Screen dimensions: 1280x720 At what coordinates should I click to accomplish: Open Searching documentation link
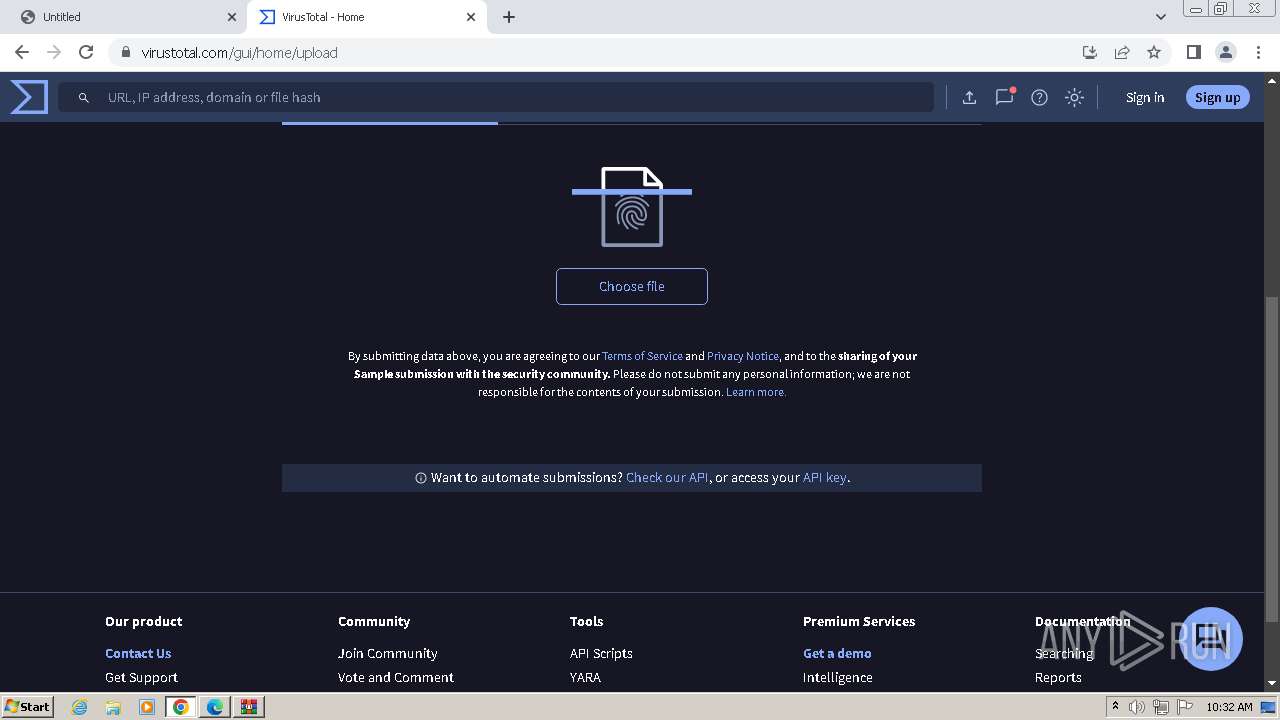(x=1064, y=653)
